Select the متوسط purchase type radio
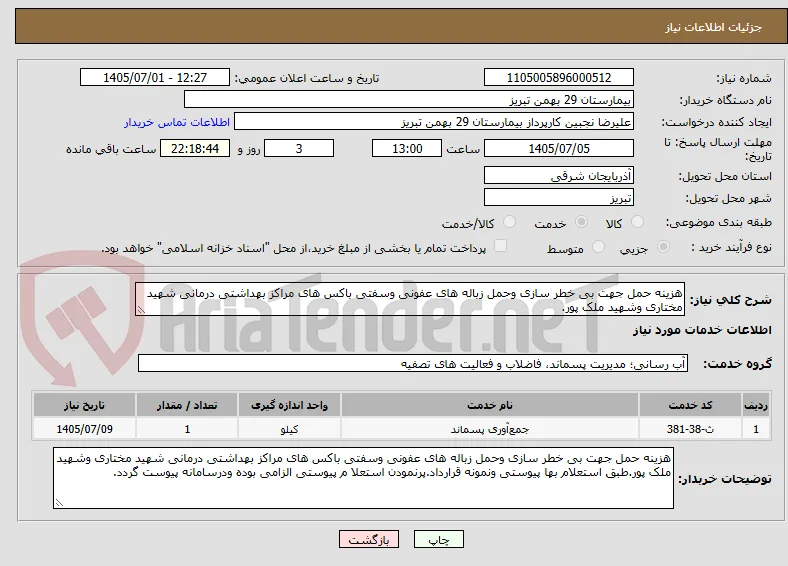The image size is (788, 566). (x=598, y=246)
